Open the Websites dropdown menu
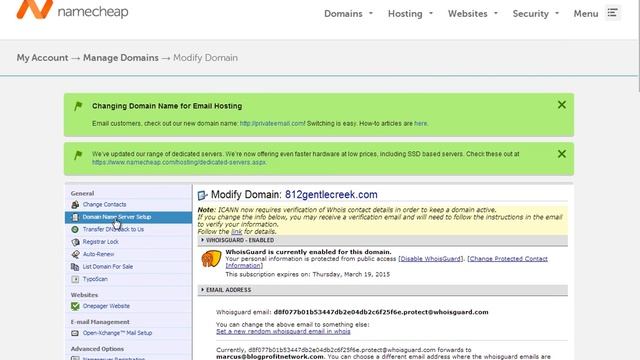The height and width of the screenshot is (360, 640). click(473, 13)
